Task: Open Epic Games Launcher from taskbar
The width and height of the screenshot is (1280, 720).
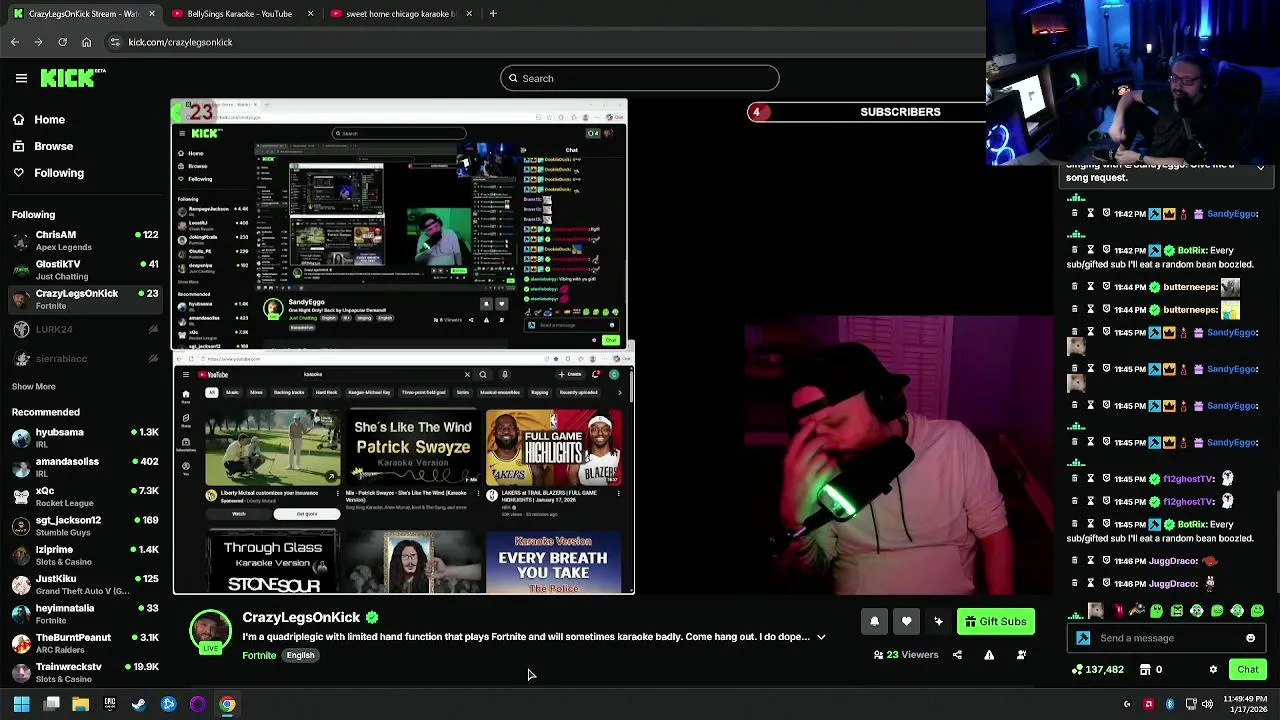Action: pyautogui.click(x=110, y=704)
